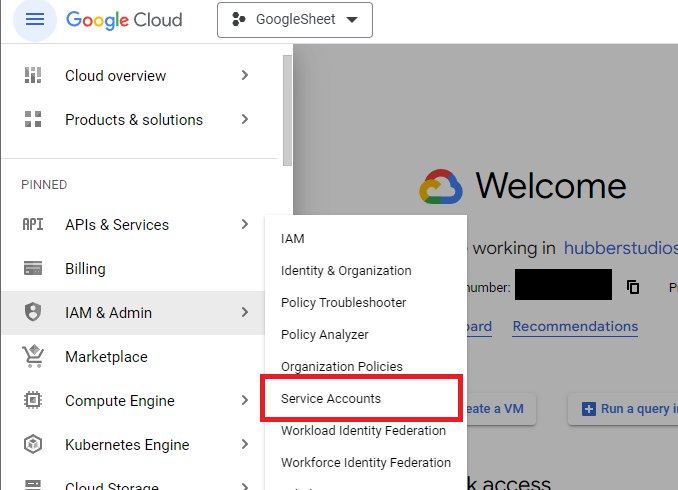Click the APIs & Services API icon
Screen dimensions: 678x490
33,224
